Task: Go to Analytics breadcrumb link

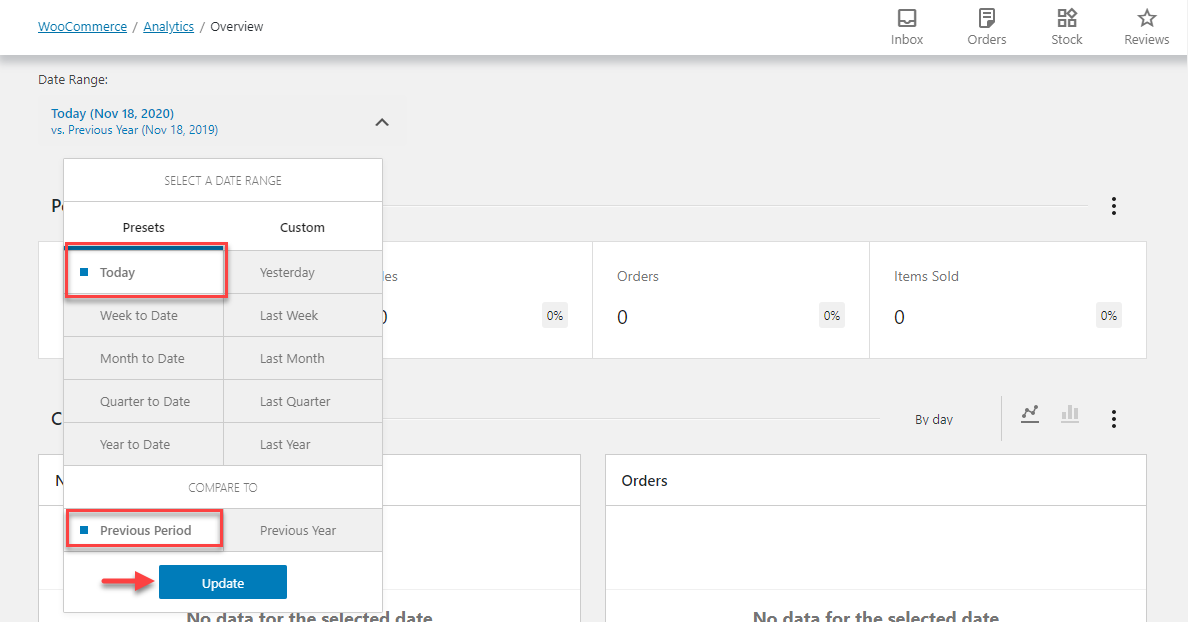Action: [x=168, y=27]
